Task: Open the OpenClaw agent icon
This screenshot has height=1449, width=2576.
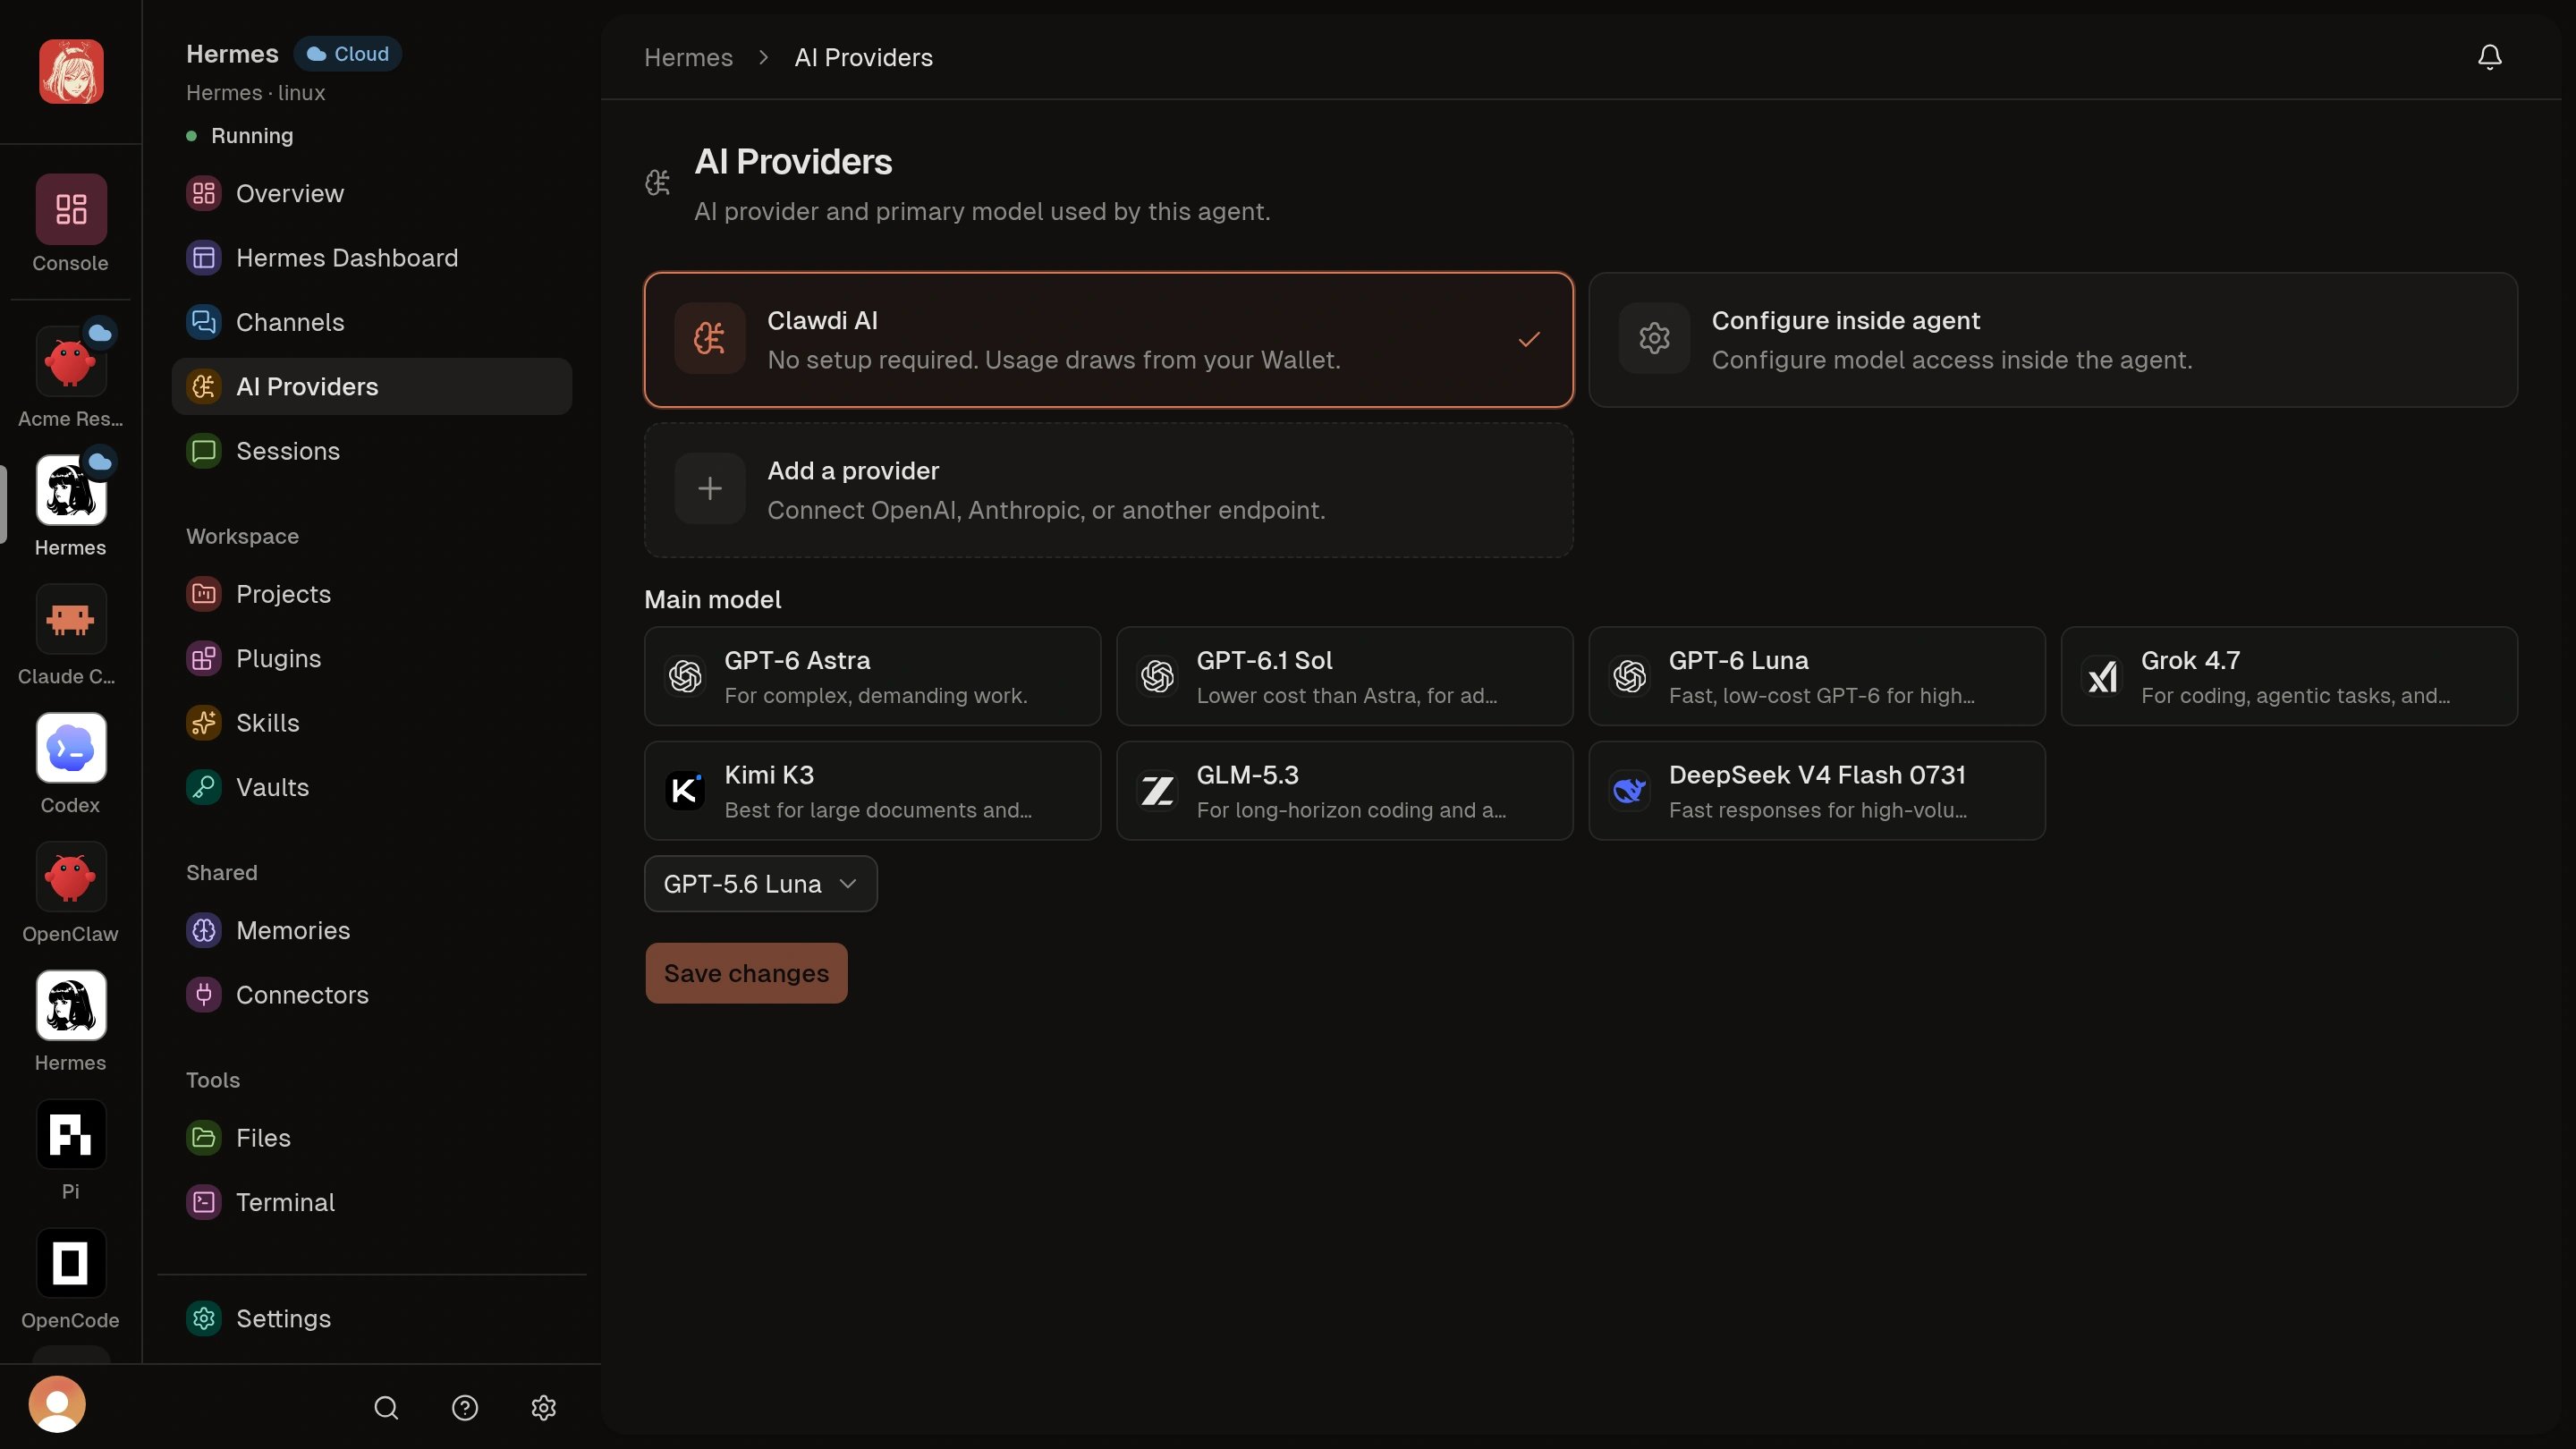Action: click(71, 877)
